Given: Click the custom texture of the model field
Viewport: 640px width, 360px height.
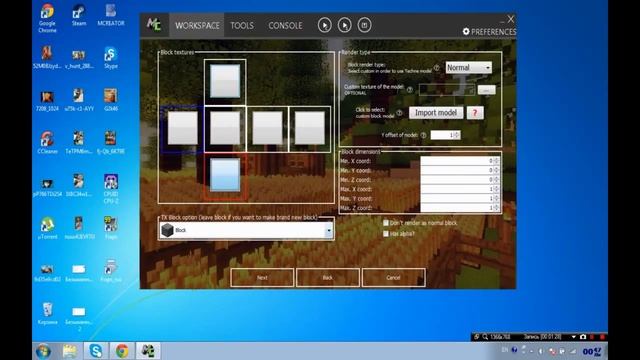Looking at the screenshot, I should (x=447, y=90).
